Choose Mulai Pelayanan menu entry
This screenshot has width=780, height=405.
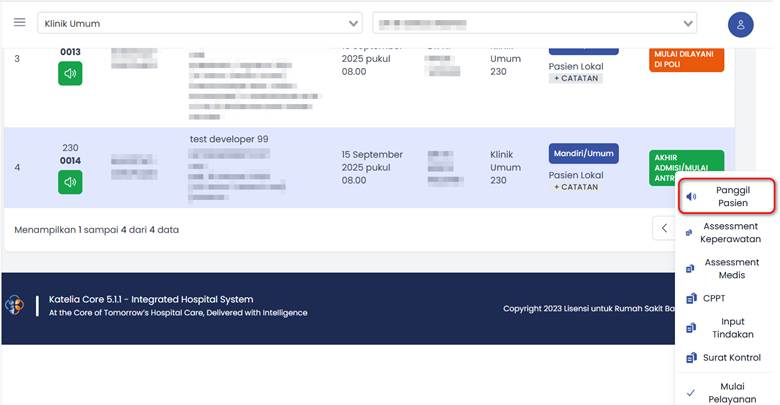click(734, 392)
